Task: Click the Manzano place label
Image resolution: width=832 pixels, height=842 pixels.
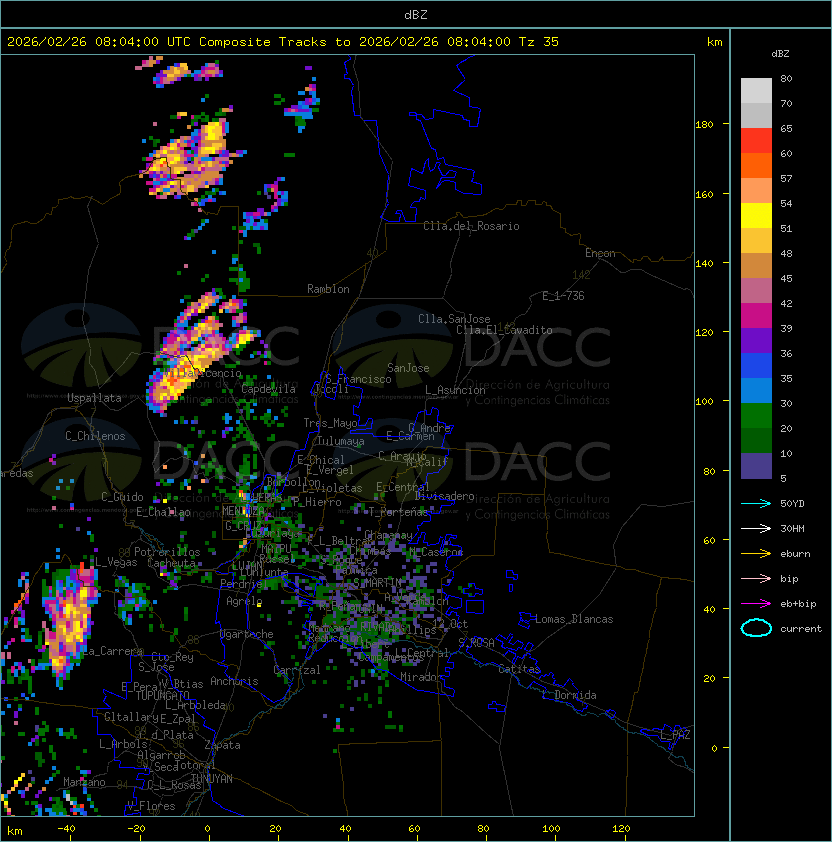Action: pos(84,782)
